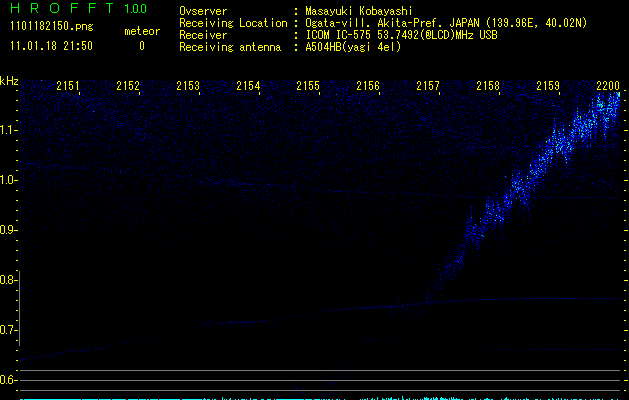This screenshot has height=400, width=629.
Task: Click time marker 2200
Action: [608, 86]
